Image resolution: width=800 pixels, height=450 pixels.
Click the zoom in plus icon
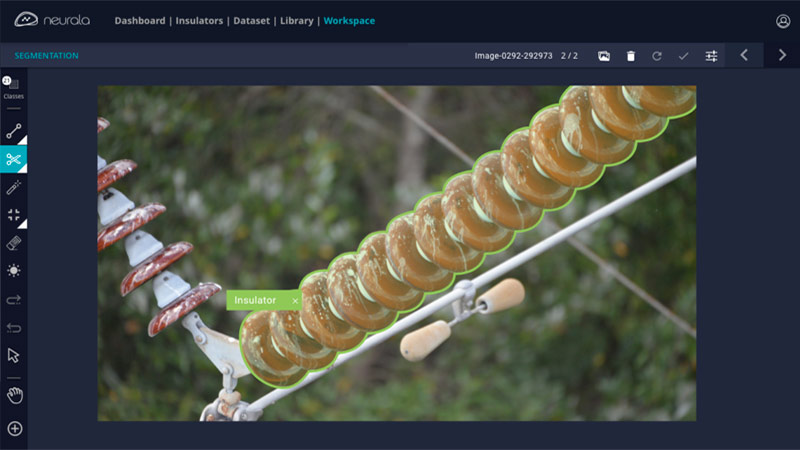point(14,429)
